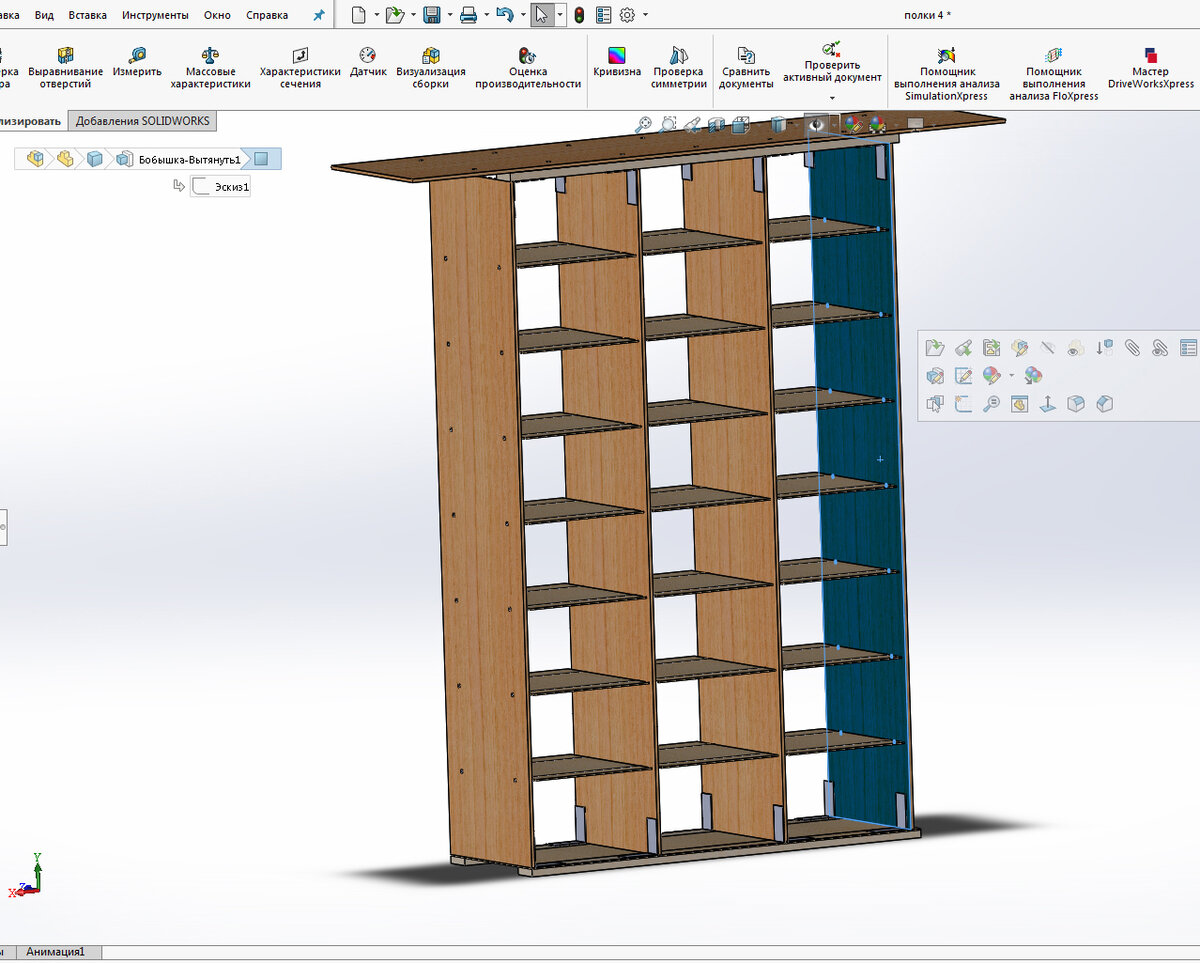The image size is (1200, 963).
Task: Open the Print dropdown arrow
Action: point(486,15)
